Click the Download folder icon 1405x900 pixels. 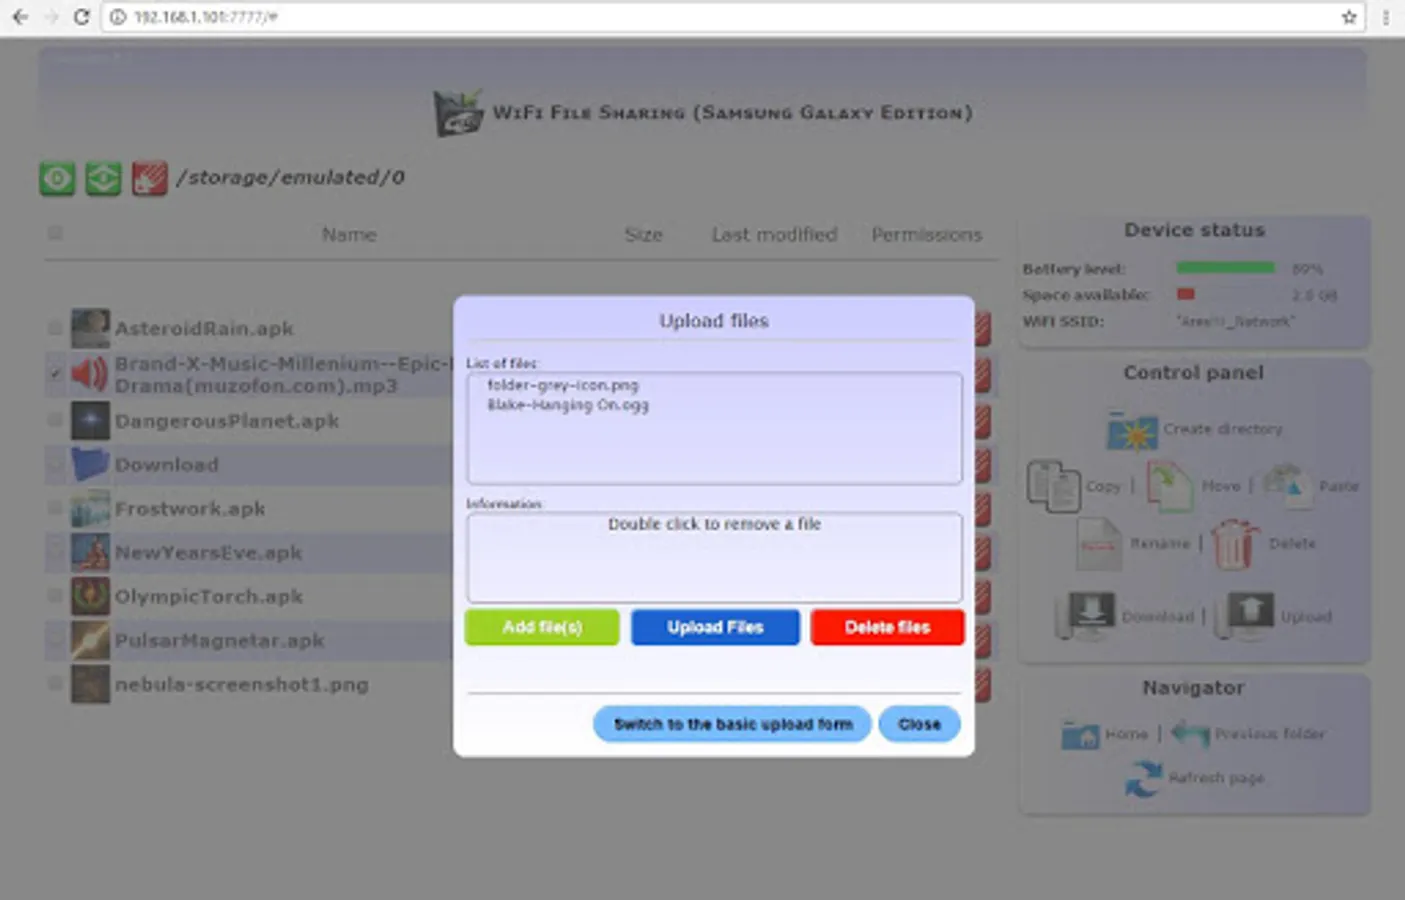pyautogui.click(x=90, y=464)
